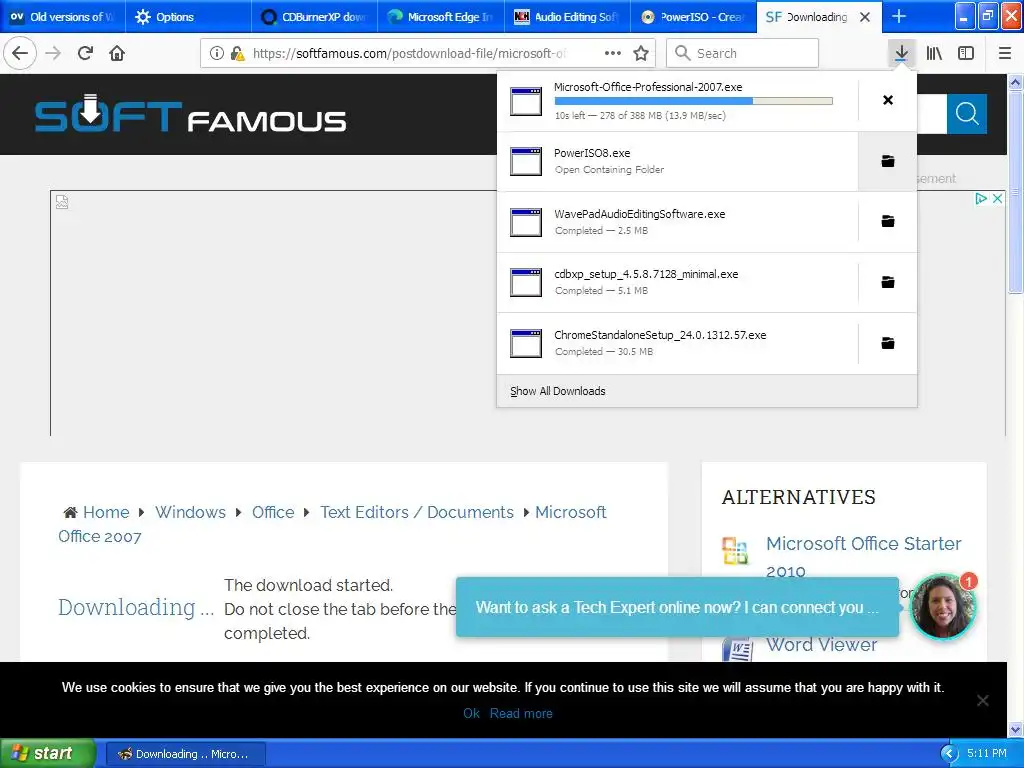Click the page vertical scrollbar thumb
Viewport: 1024px width, 768px height.
1015,191
